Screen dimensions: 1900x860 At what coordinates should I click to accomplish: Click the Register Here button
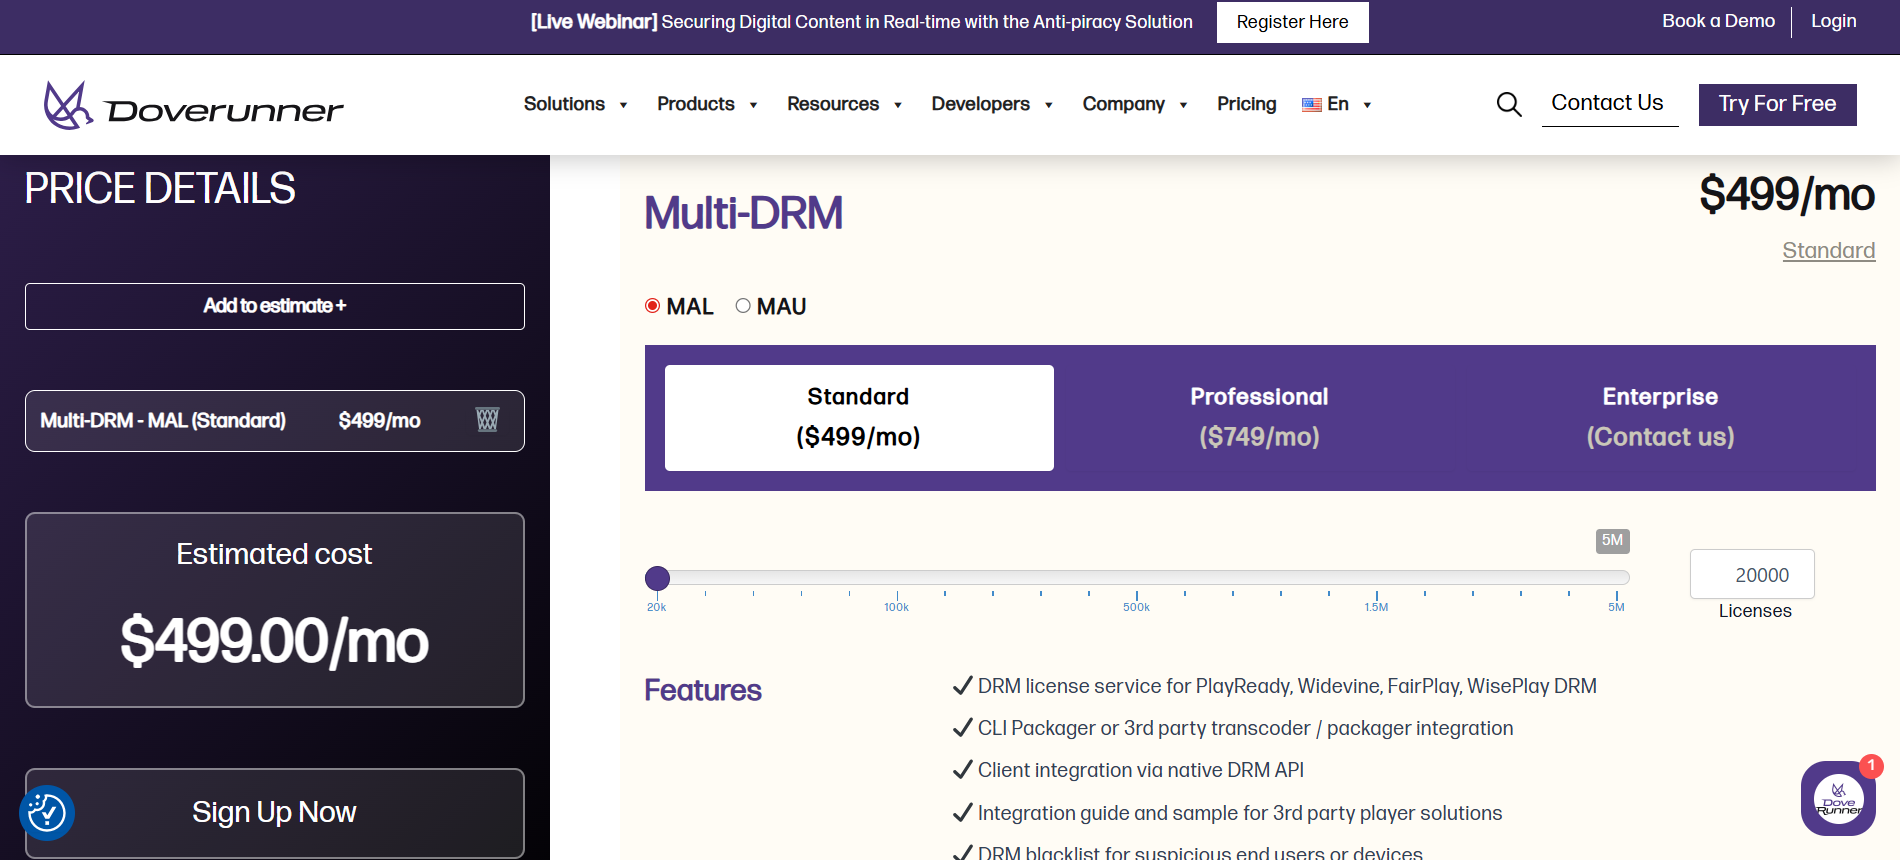pyautogui.click(x=1292, y=22)
